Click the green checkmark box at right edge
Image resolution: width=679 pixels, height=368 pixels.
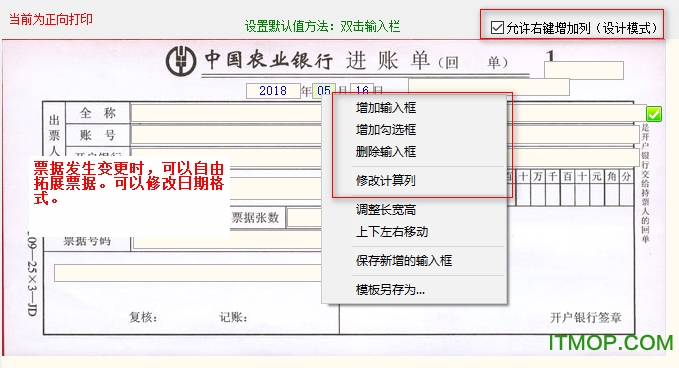pyautogui.click(x=653, y=114)
